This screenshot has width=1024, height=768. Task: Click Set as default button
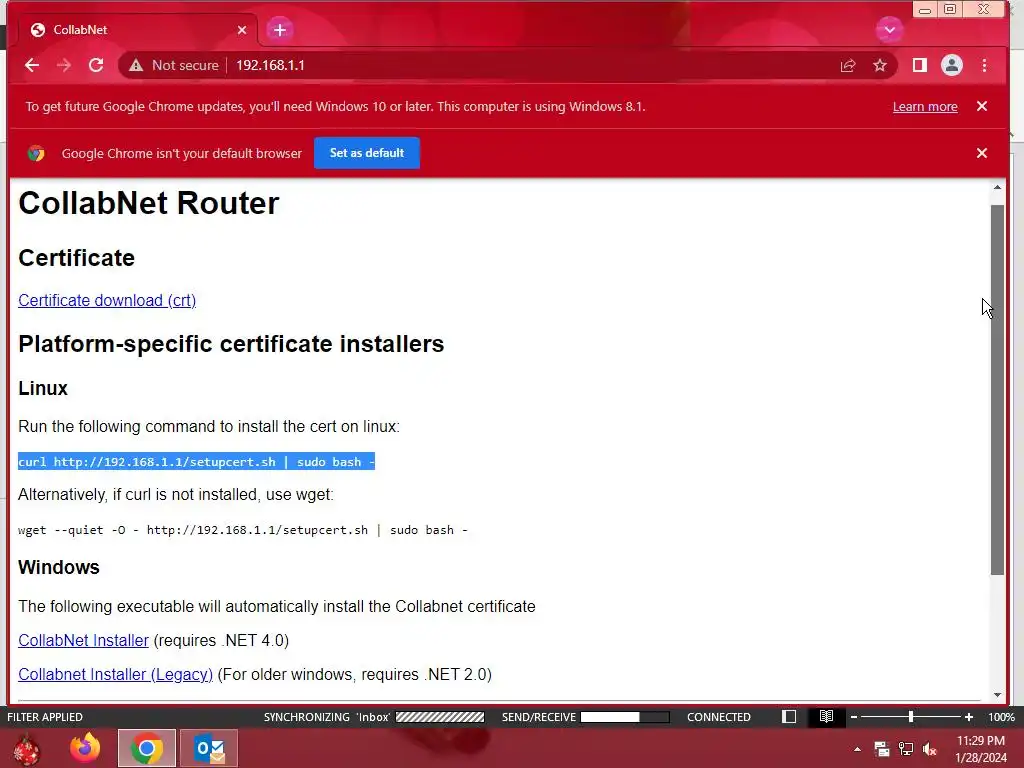[x=366, y=153]
